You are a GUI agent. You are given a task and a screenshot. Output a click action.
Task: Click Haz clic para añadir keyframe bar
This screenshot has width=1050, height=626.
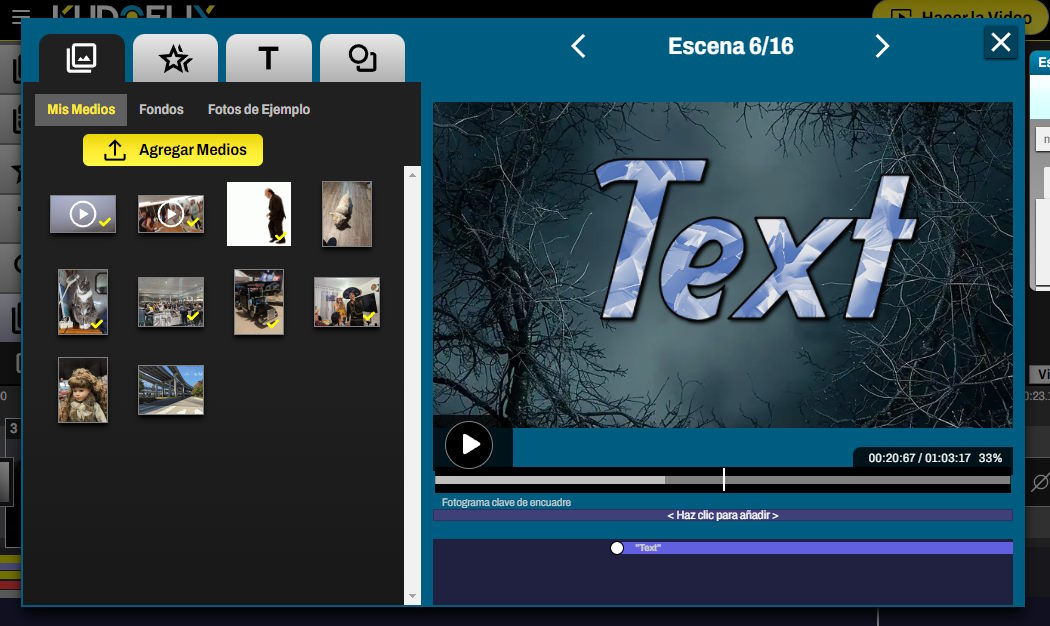[x=722, y=515]
